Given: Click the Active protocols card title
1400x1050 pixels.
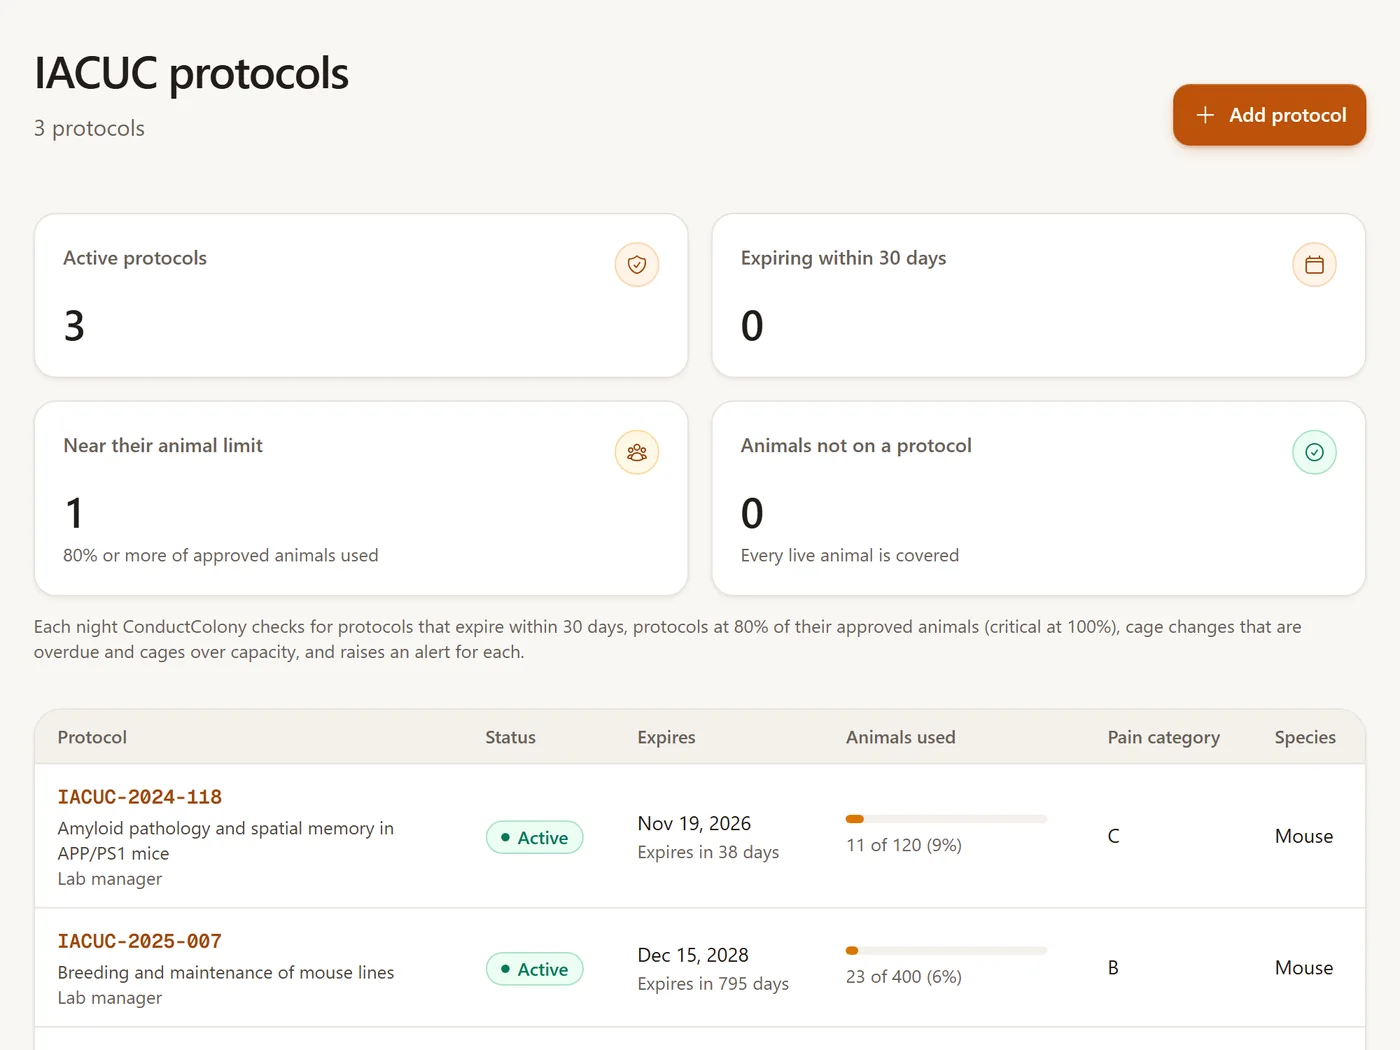Looking at the screenshot, I should tap(135, 258).
